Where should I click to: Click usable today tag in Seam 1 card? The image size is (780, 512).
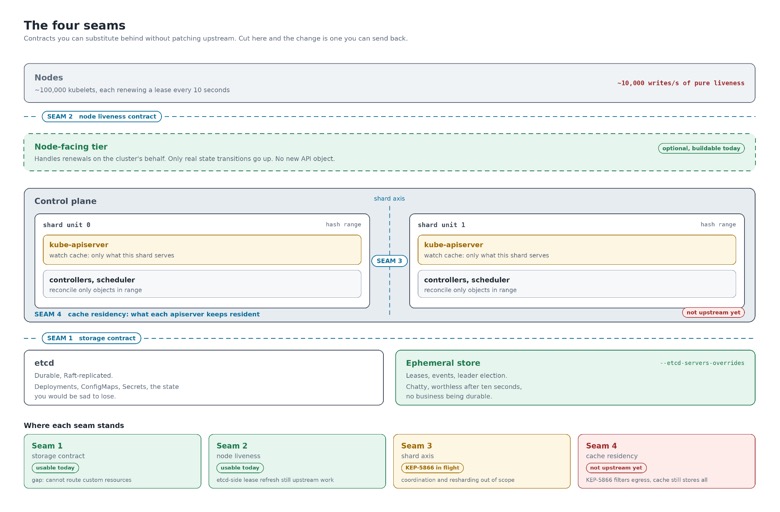[55, 468]
